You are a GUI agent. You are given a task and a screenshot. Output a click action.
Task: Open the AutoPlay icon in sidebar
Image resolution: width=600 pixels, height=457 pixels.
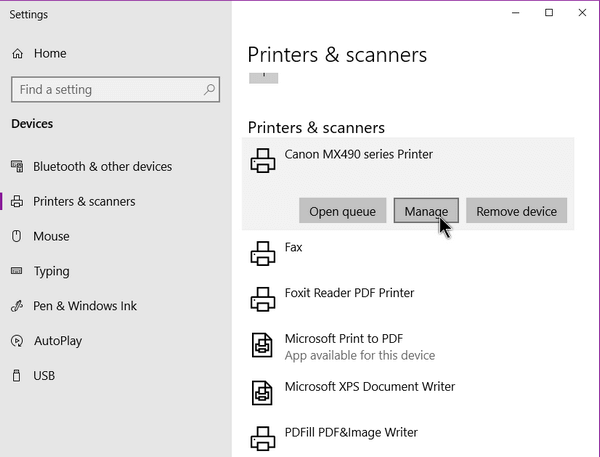coord(17,341)
